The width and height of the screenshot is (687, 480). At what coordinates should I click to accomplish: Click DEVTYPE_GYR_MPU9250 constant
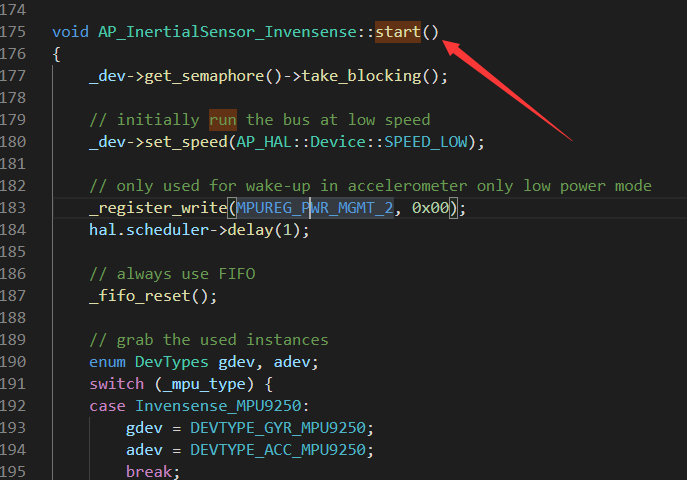278,428
